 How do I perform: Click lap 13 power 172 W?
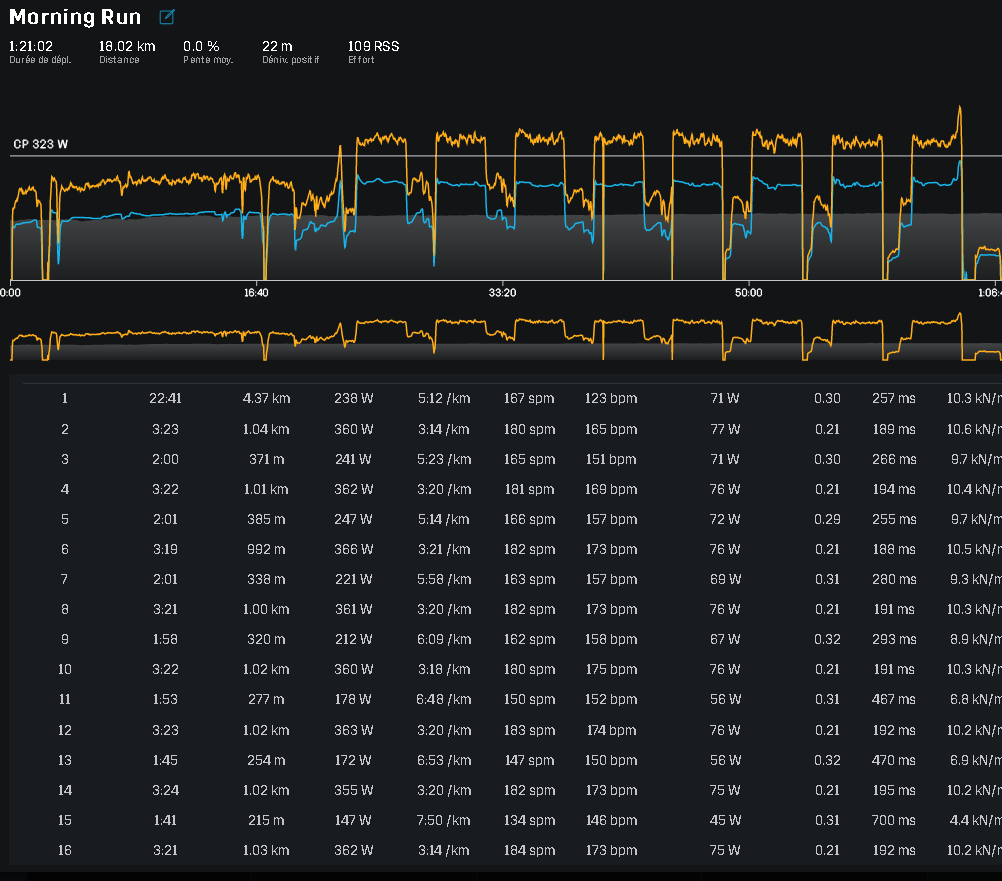tap(353, 760)
